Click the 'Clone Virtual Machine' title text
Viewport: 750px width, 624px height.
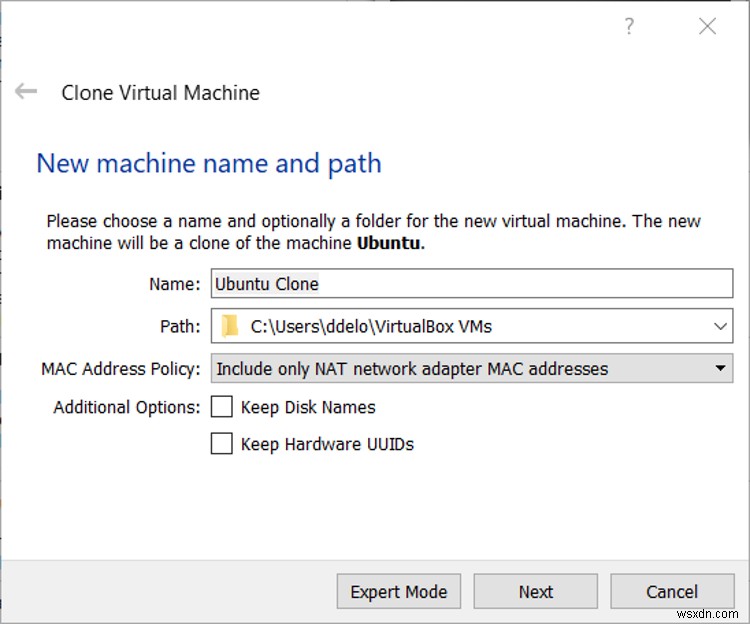(161, 93)
